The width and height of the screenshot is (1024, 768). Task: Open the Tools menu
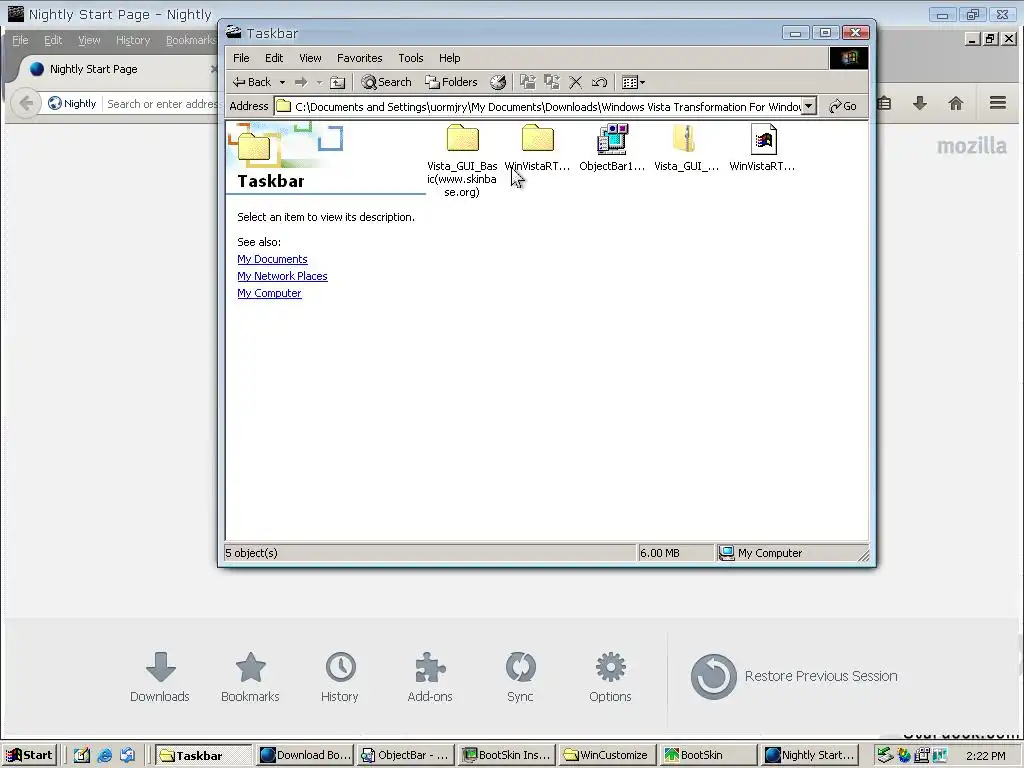tap(411, 58)
